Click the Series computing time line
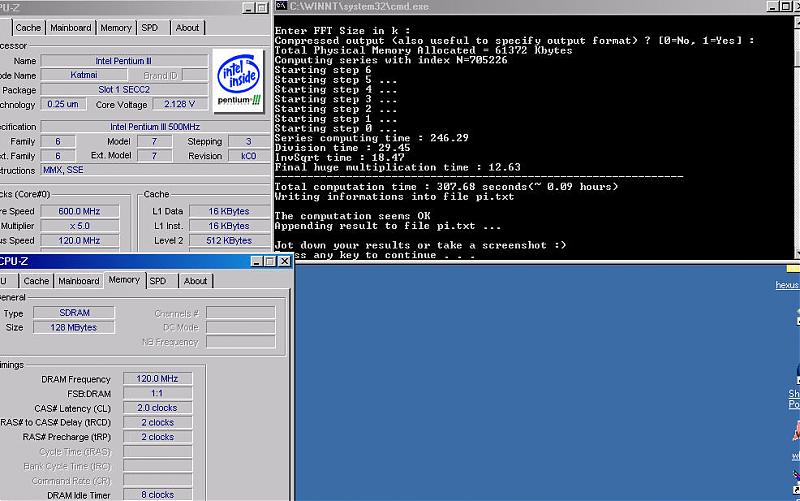 (x=371, y=138)
